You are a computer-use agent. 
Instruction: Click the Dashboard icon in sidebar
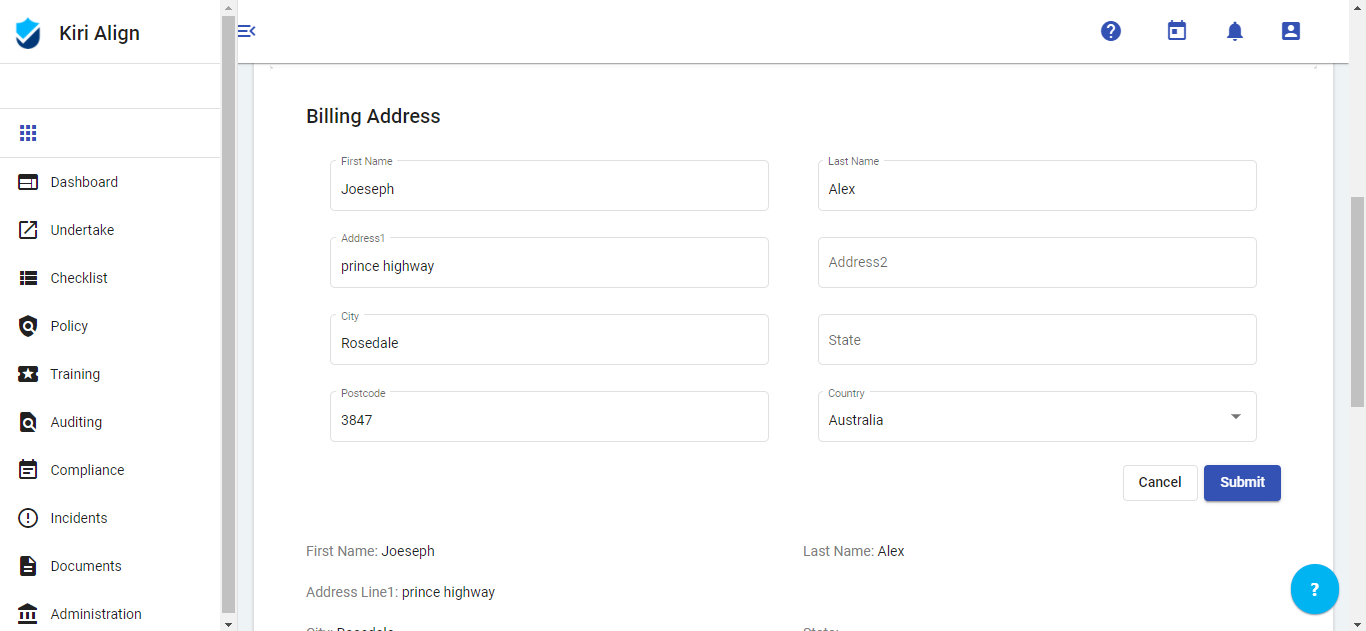point(28,182)
